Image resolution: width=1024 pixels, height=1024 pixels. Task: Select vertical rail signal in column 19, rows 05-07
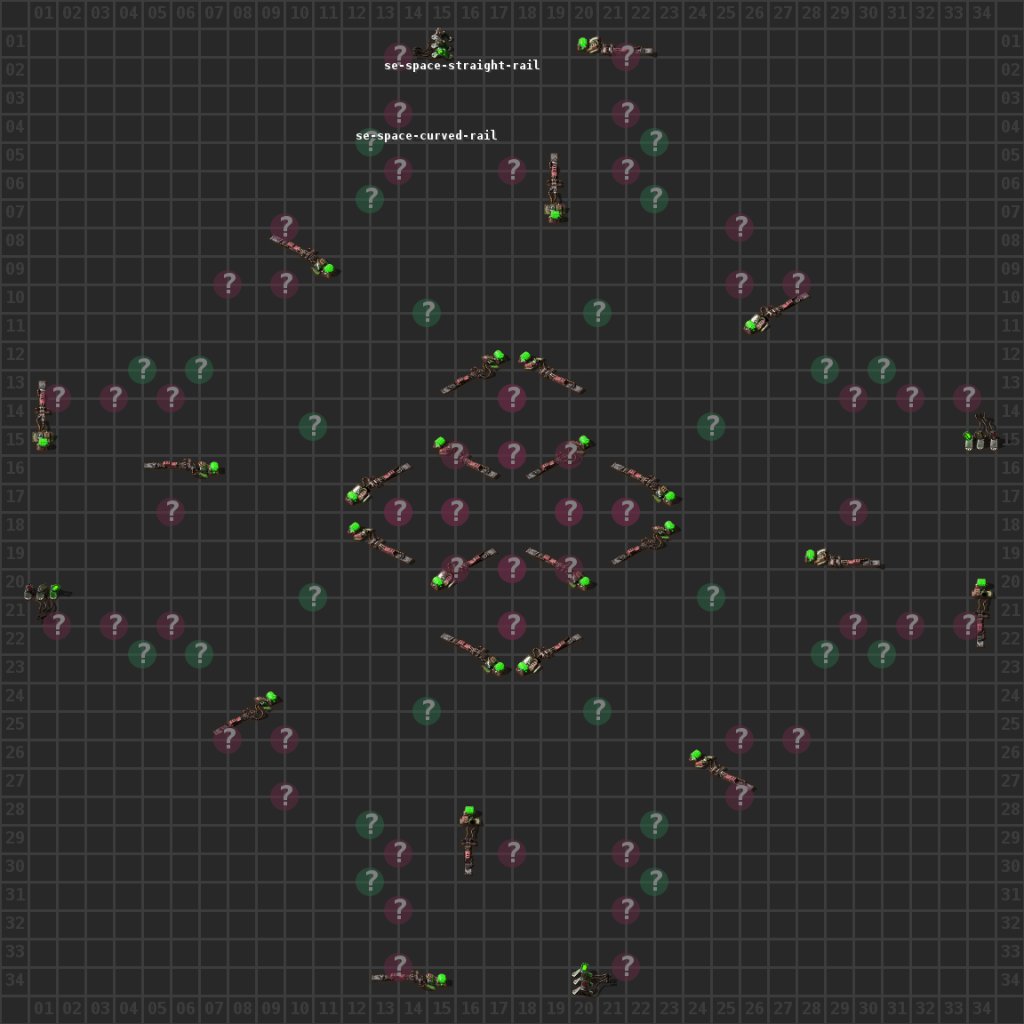pyautogui.click(x=555, y=188)
